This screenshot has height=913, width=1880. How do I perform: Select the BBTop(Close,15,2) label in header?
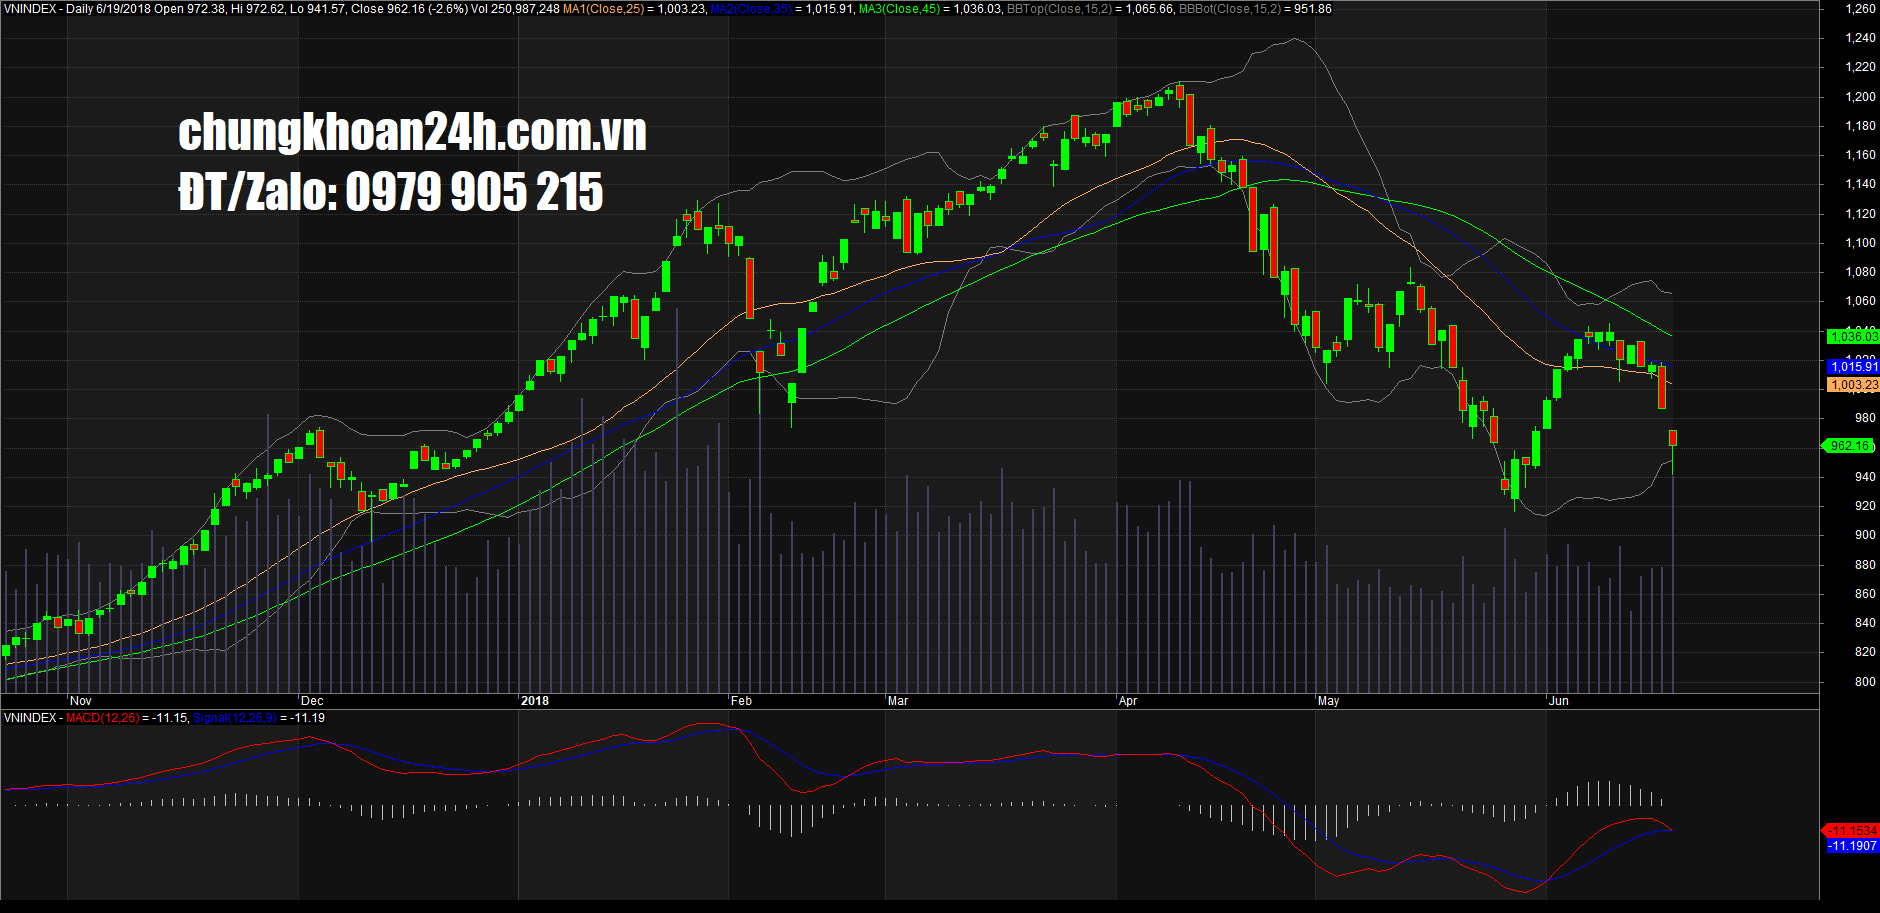click(1059, 9)
